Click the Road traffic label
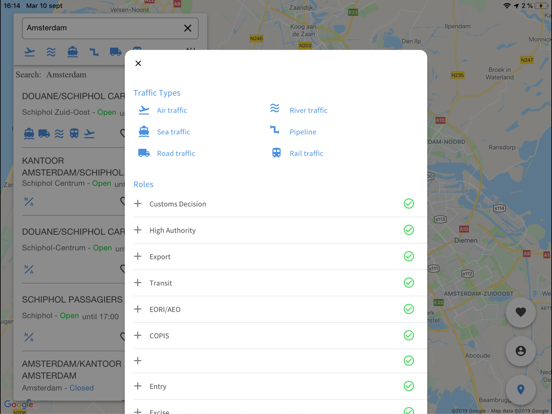The height and width of the screenshot is (414, 552). [x=176, y=153]
